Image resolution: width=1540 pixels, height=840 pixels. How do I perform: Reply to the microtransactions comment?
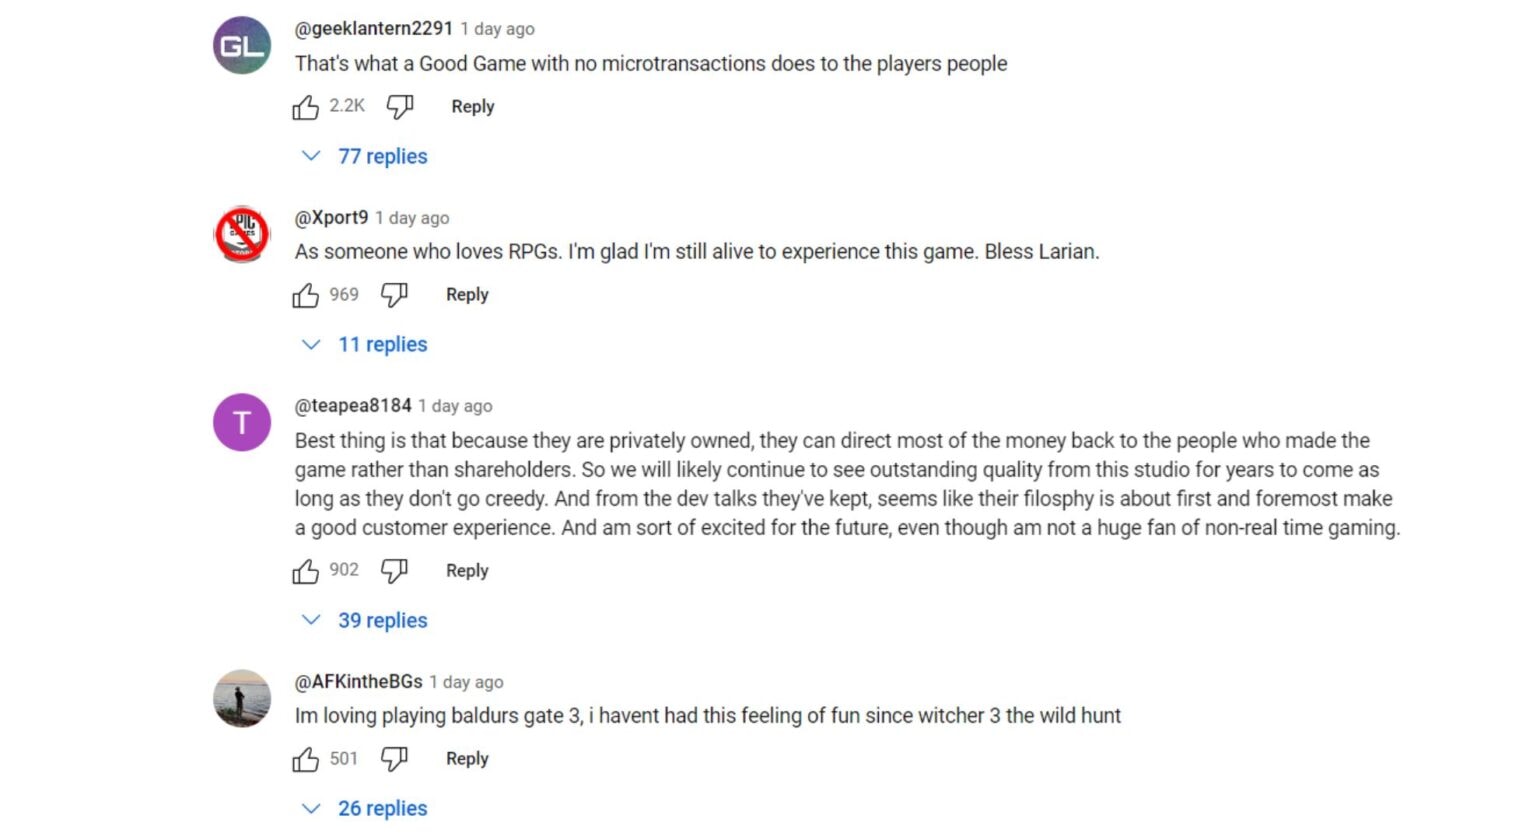[x=472, y=107]
